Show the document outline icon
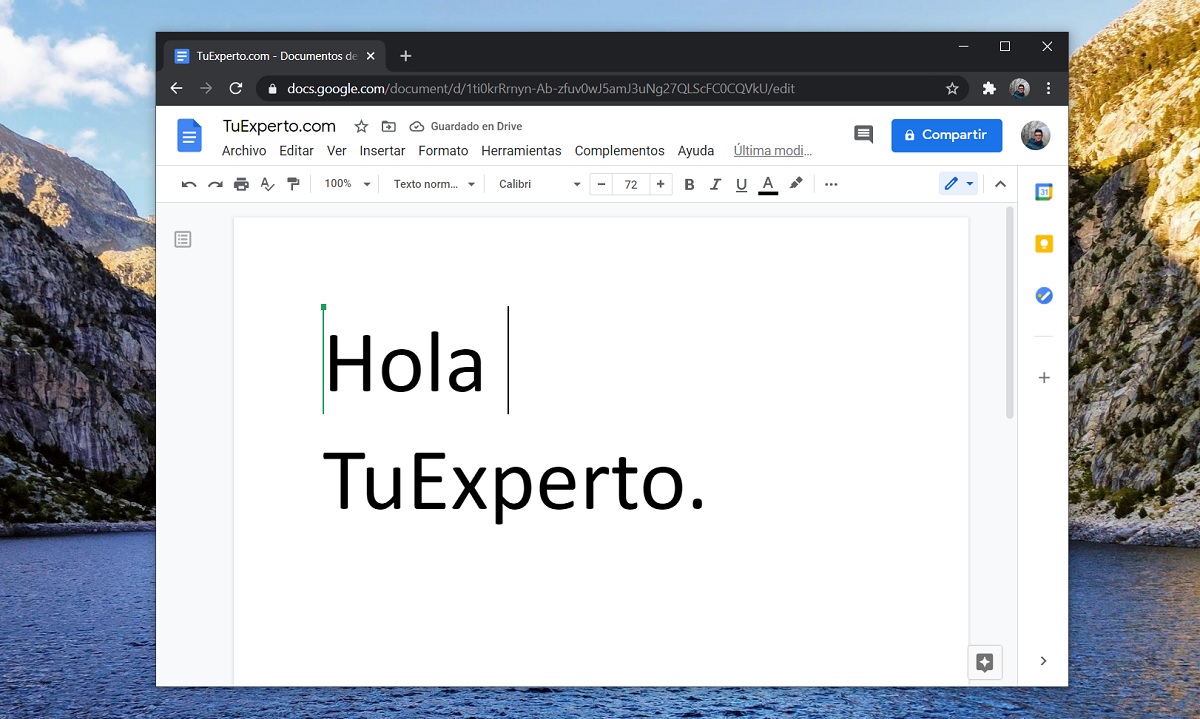Image resolution: width=1200 pixels, height=719 pixels. click(x=182, y=239)
